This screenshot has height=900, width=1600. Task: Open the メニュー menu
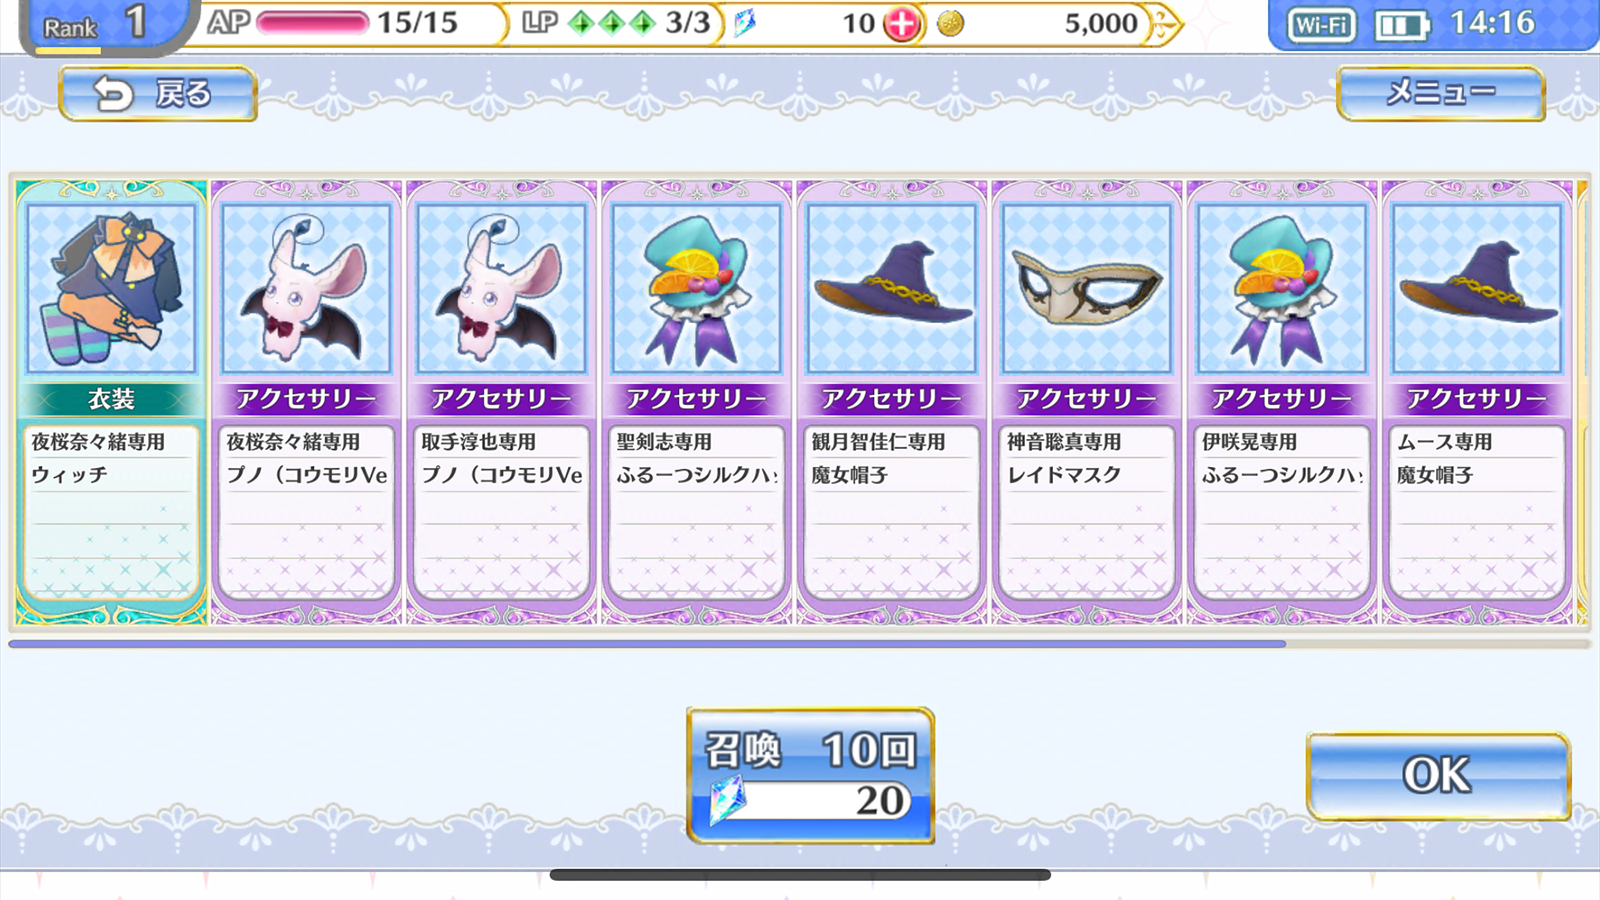click(x=1441, y=93)
